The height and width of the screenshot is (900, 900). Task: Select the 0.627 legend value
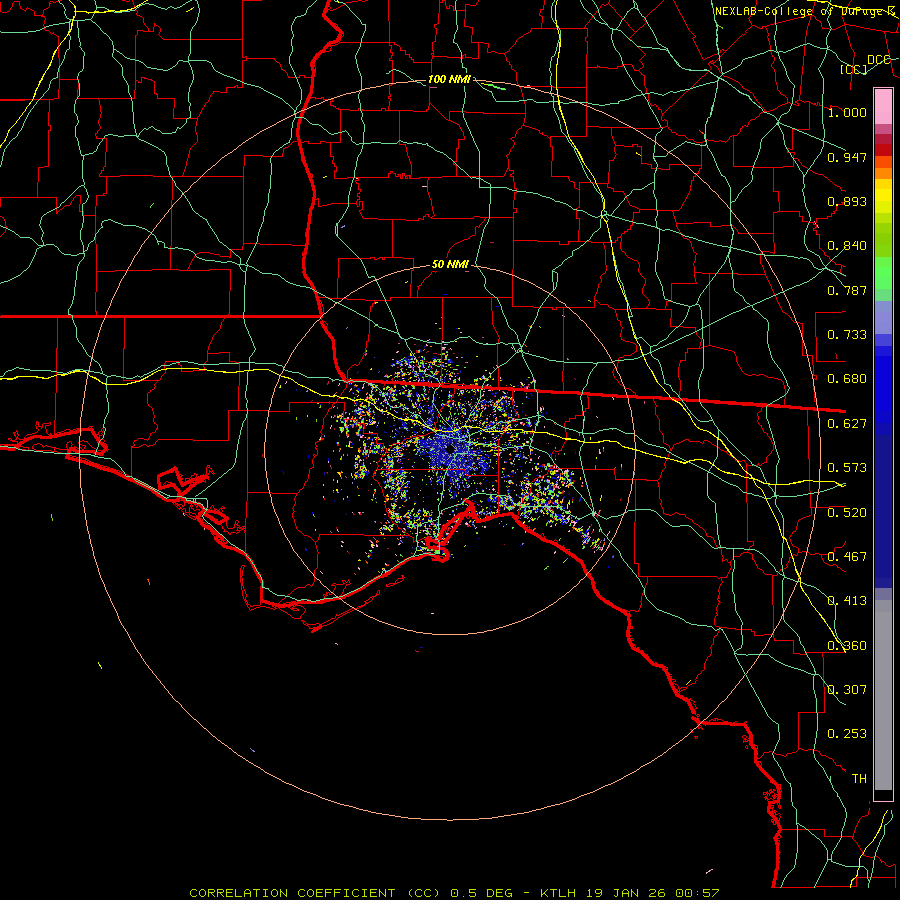[847, 424]
